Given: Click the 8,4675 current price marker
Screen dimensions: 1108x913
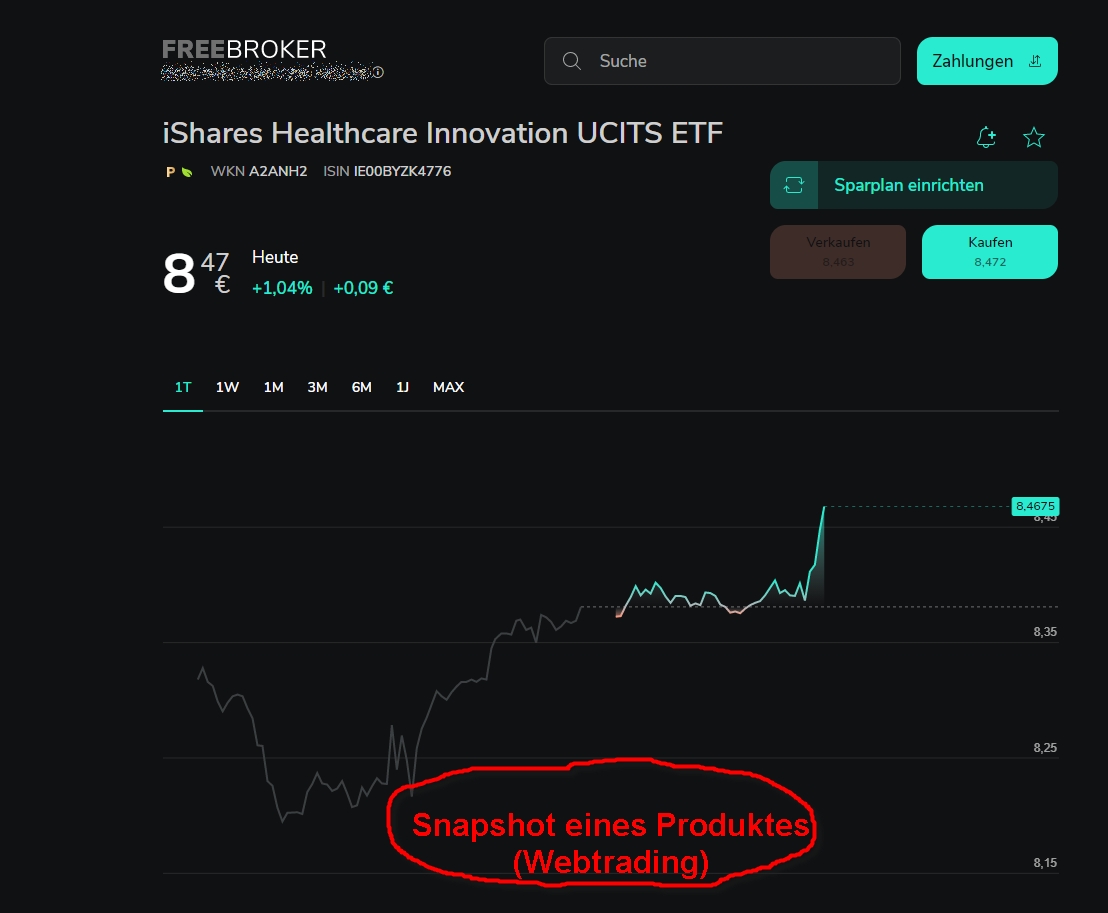Looking at the screenshot, I should point(1035,506).
